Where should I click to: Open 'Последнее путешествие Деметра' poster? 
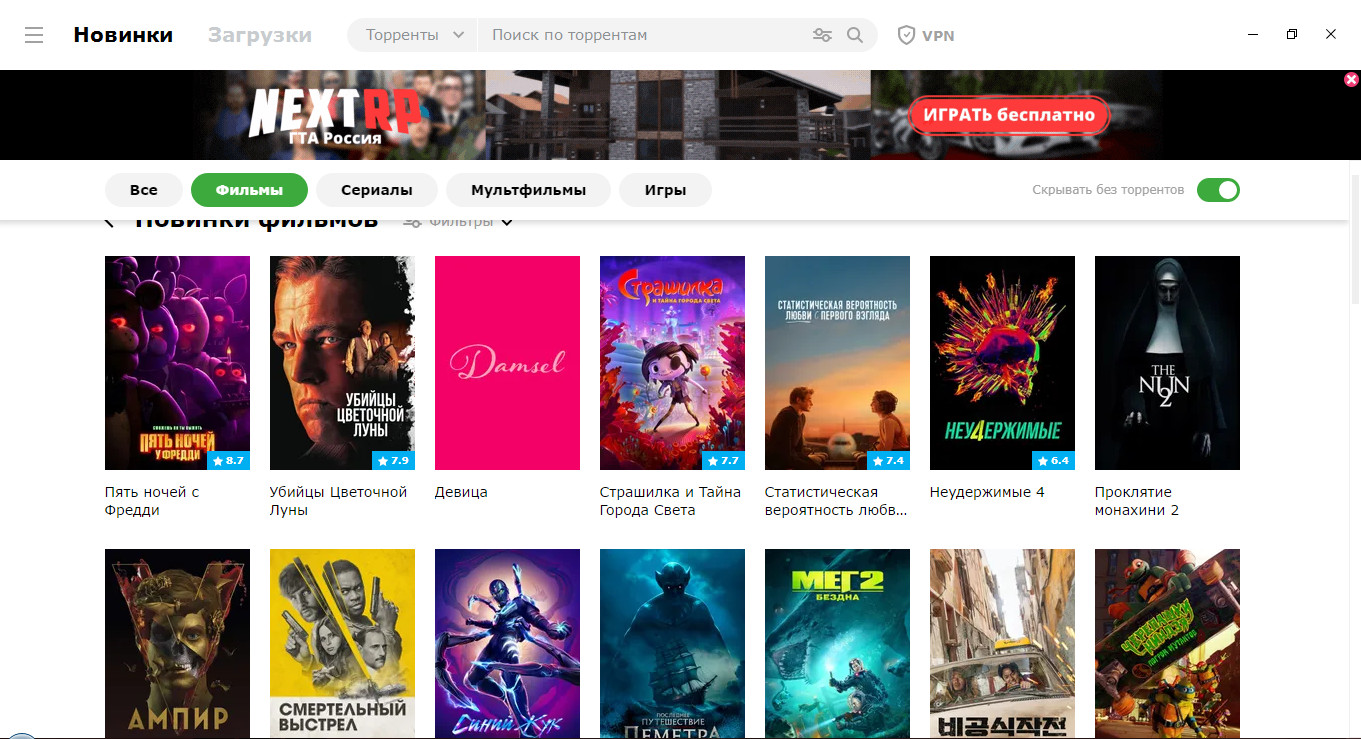[x=672, y=643]
